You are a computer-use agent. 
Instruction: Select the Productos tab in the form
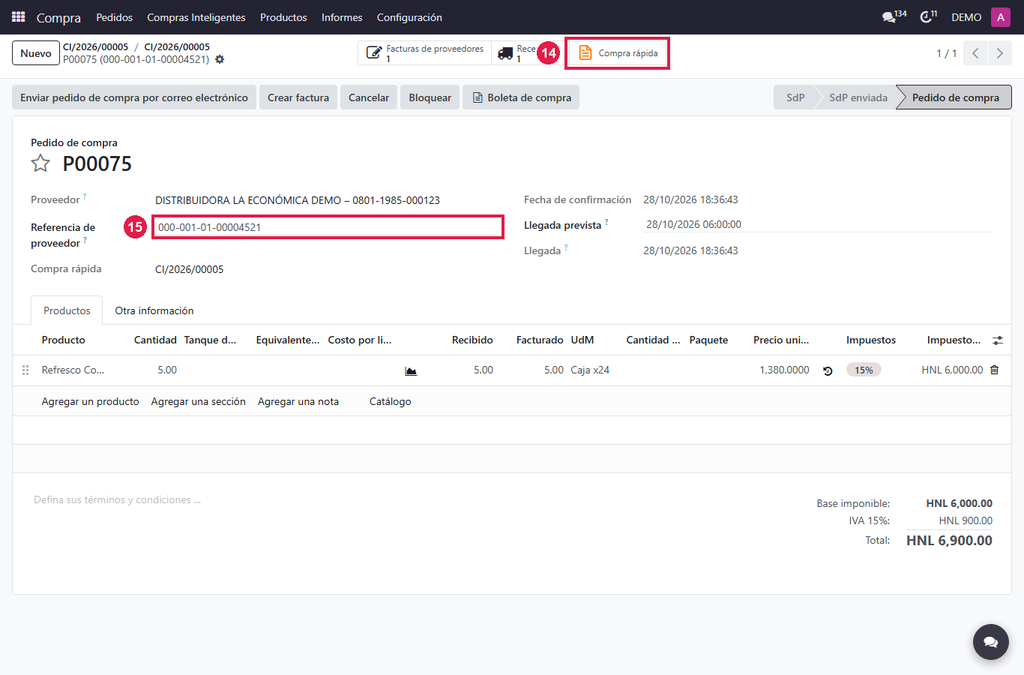(67, 311)
